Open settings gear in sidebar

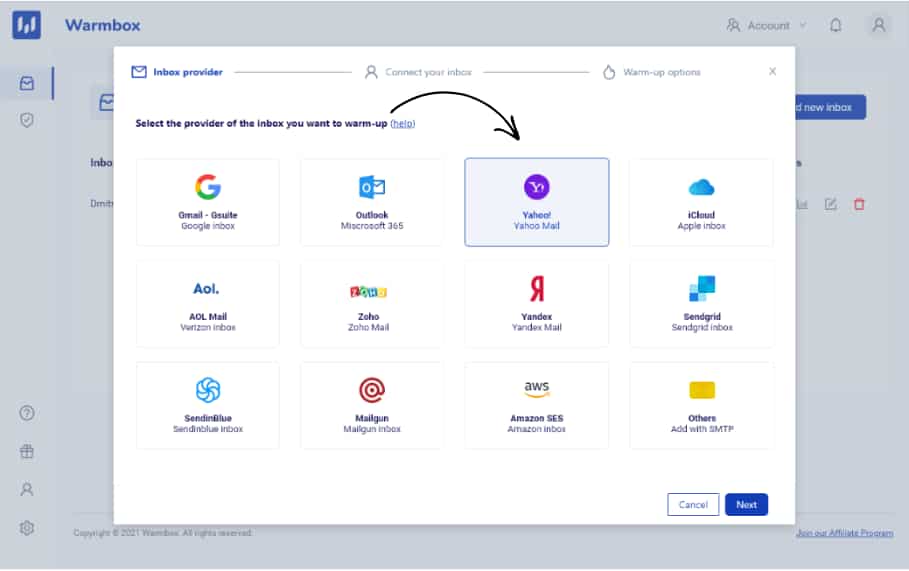pyautogui.click(x=27, y=528)
